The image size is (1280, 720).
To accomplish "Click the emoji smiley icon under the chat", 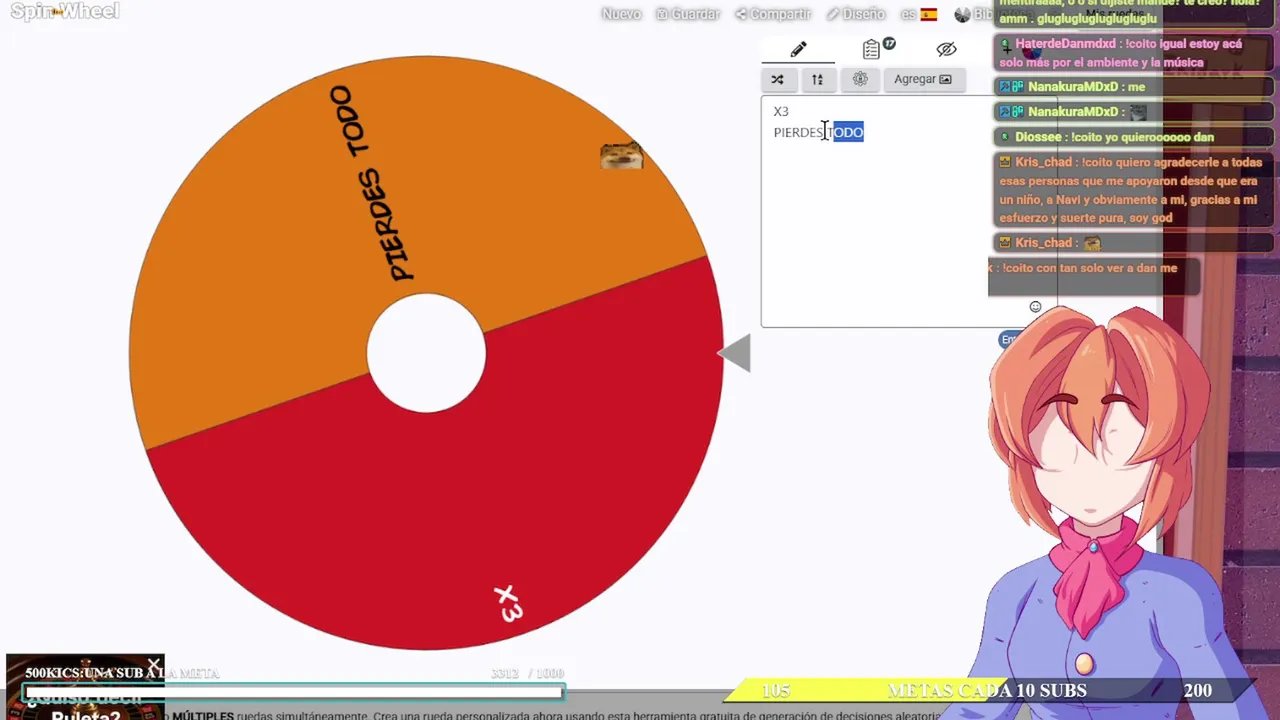I will (1035, 307).
